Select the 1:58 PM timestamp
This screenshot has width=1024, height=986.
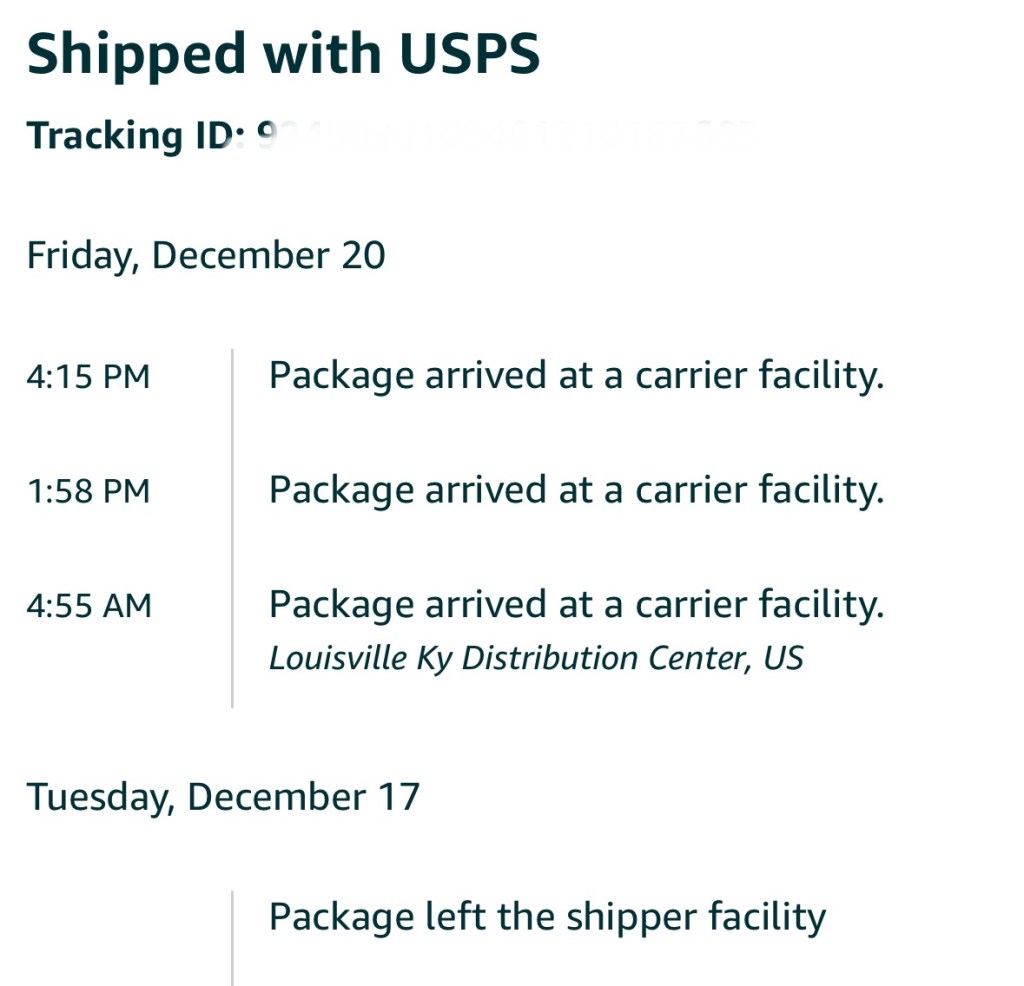[88, 491]
